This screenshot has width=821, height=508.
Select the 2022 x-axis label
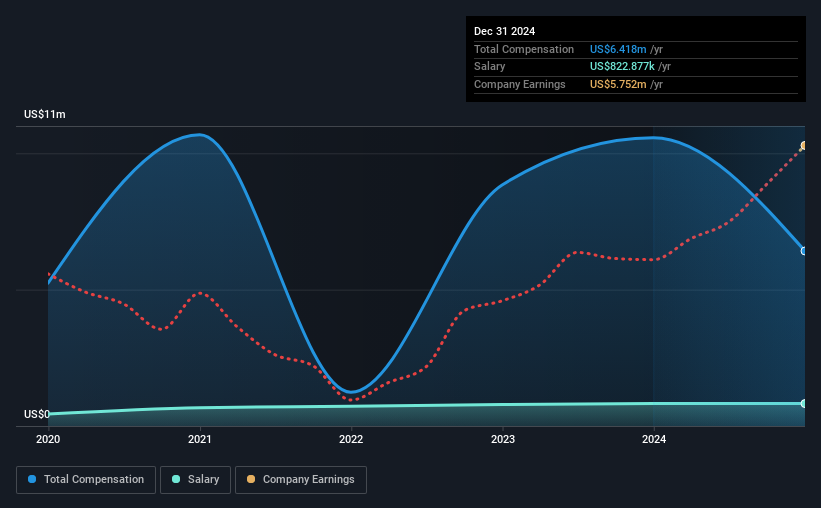pos(351,439)
